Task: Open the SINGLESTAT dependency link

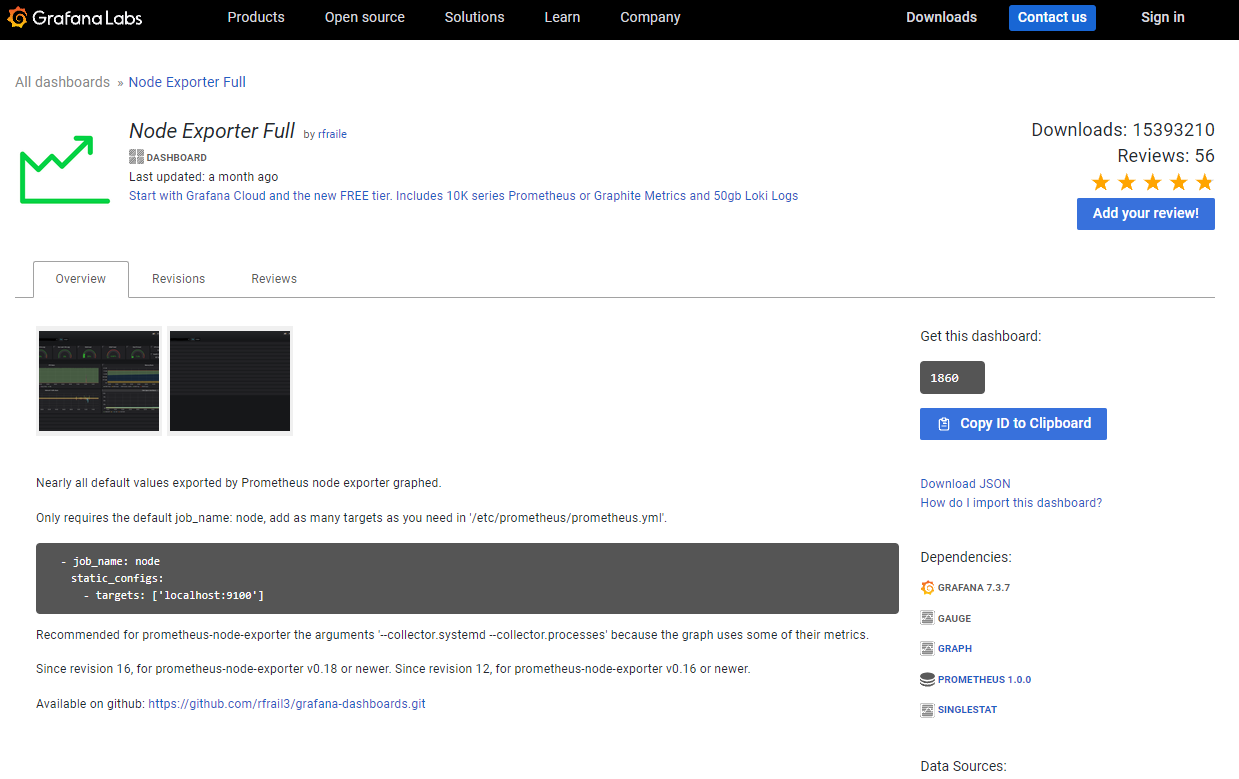Action: [967, 710]
